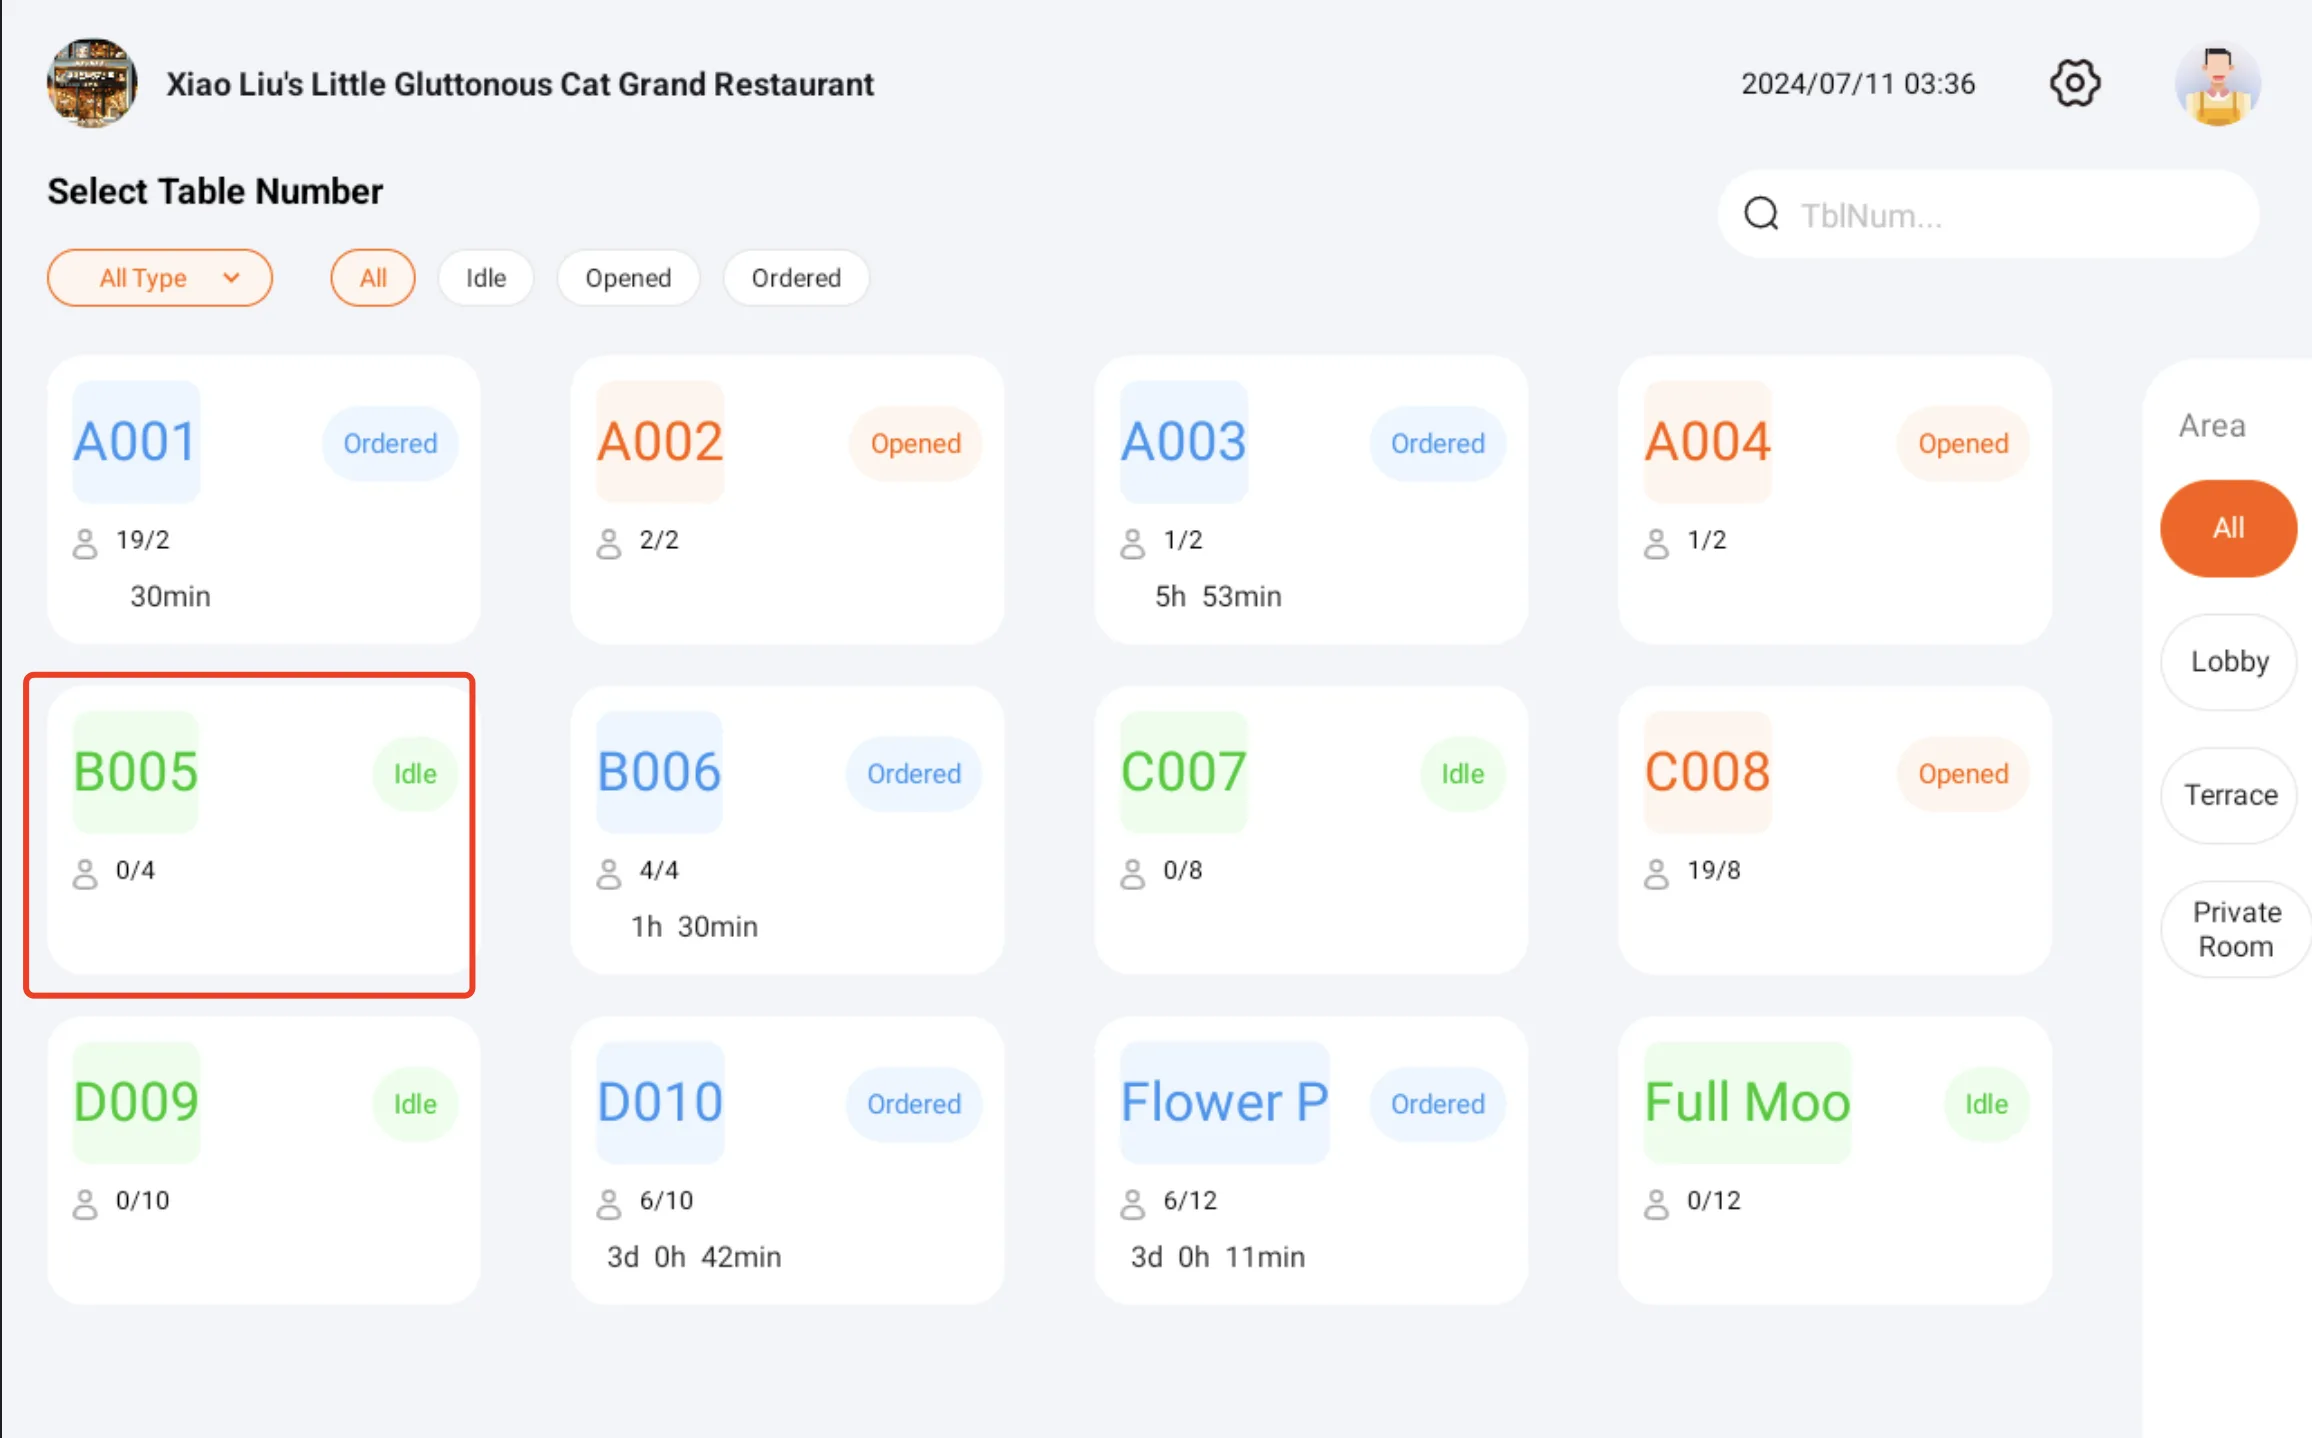This screenshot has height=1438, width=2312.
Task: Click the person icon beside 0/10
Action: click(x=85, y=1204)
